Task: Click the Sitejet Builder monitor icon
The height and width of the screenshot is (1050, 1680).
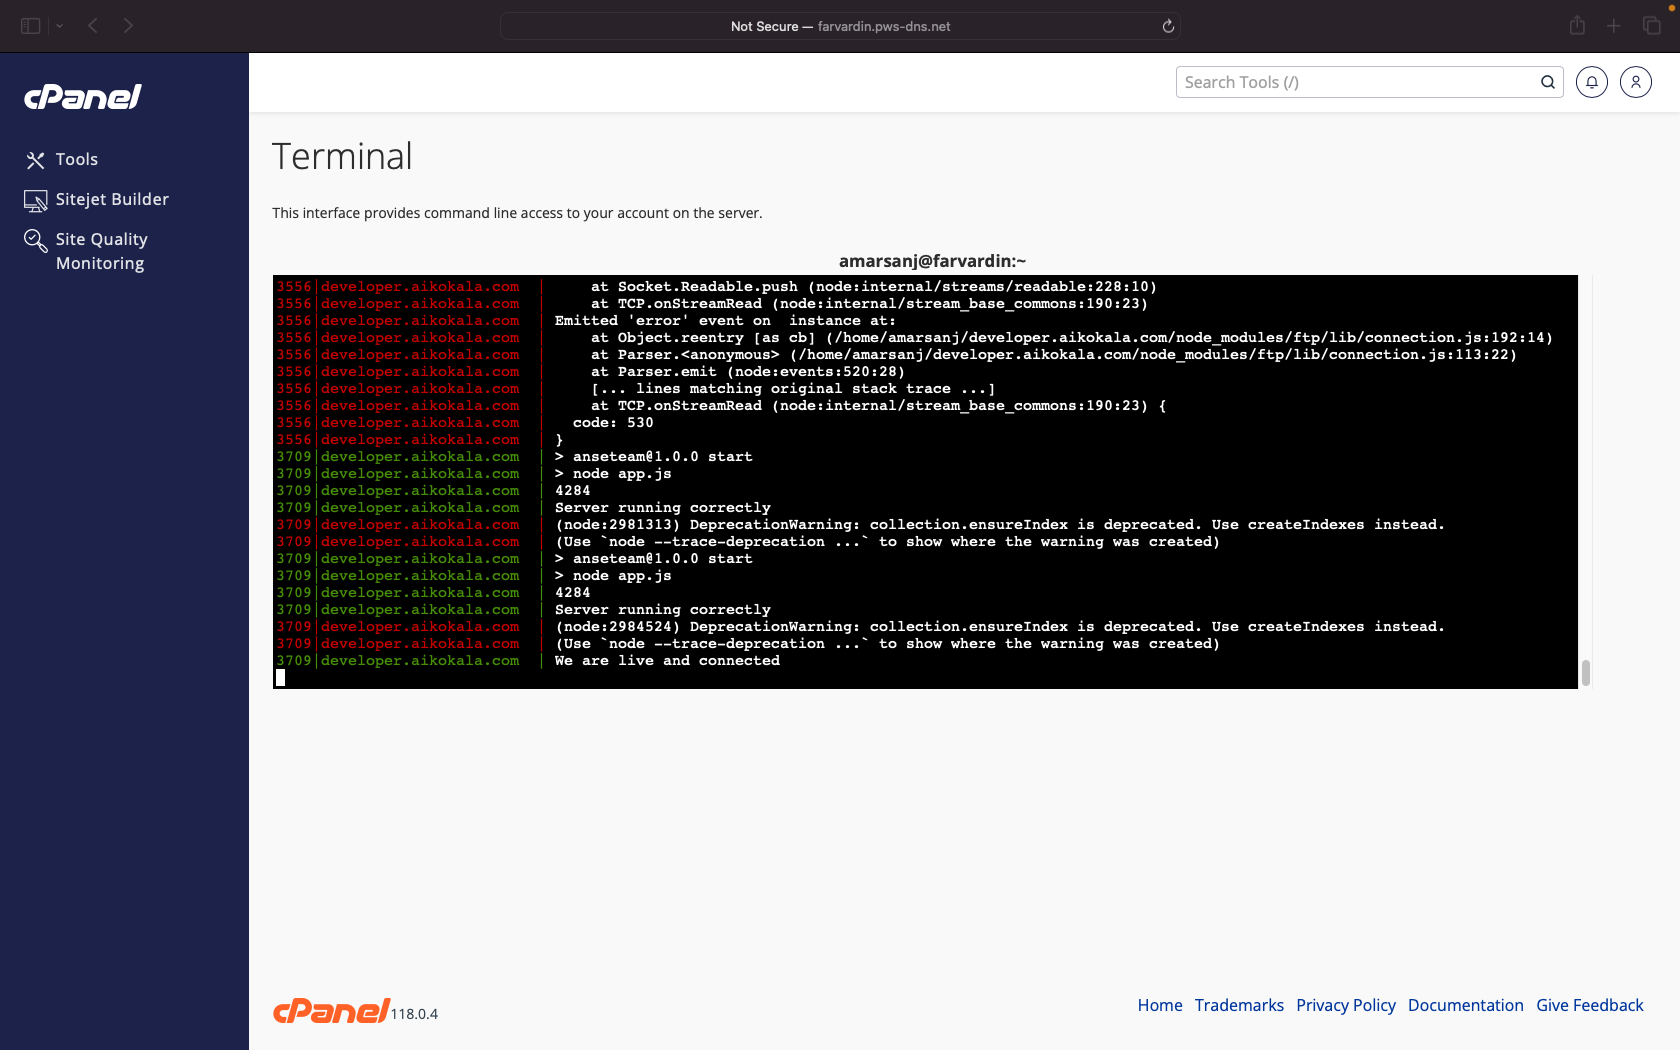Action: click(x=36, y=201)
